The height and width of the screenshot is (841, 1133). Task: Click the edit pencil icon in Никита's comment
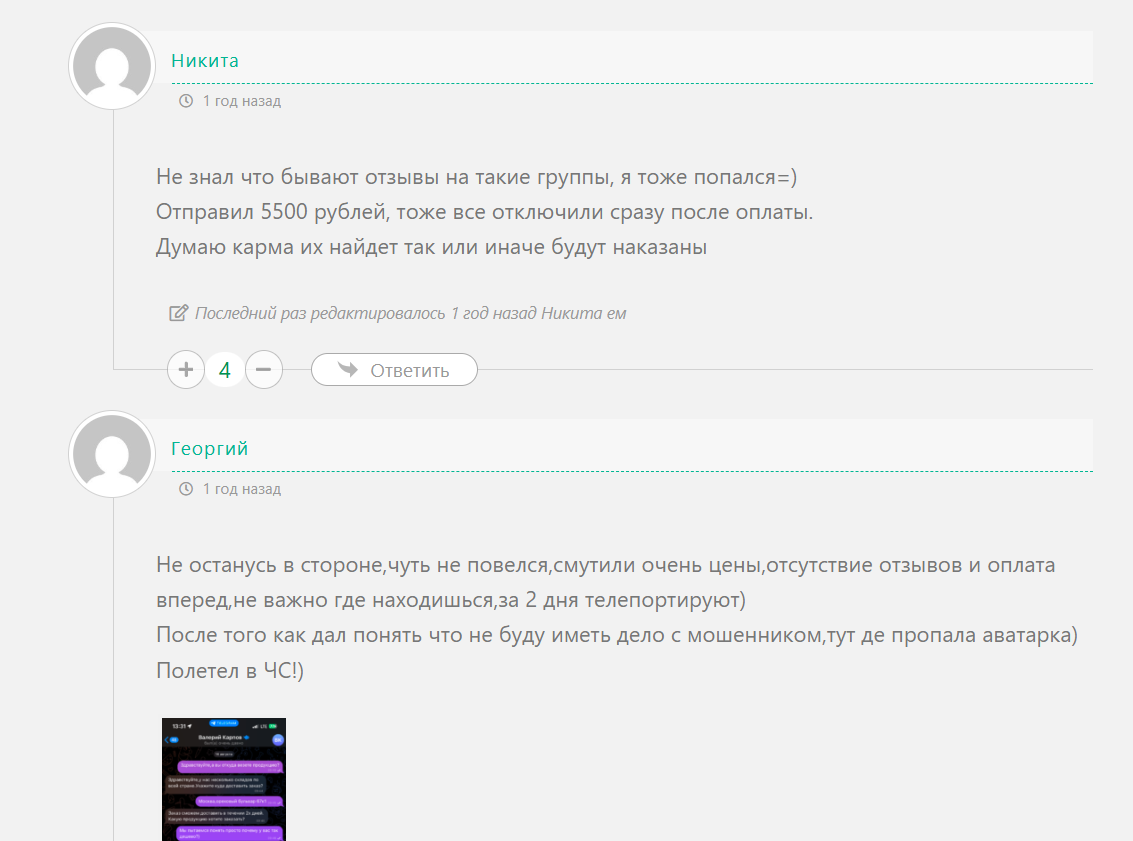179,313
